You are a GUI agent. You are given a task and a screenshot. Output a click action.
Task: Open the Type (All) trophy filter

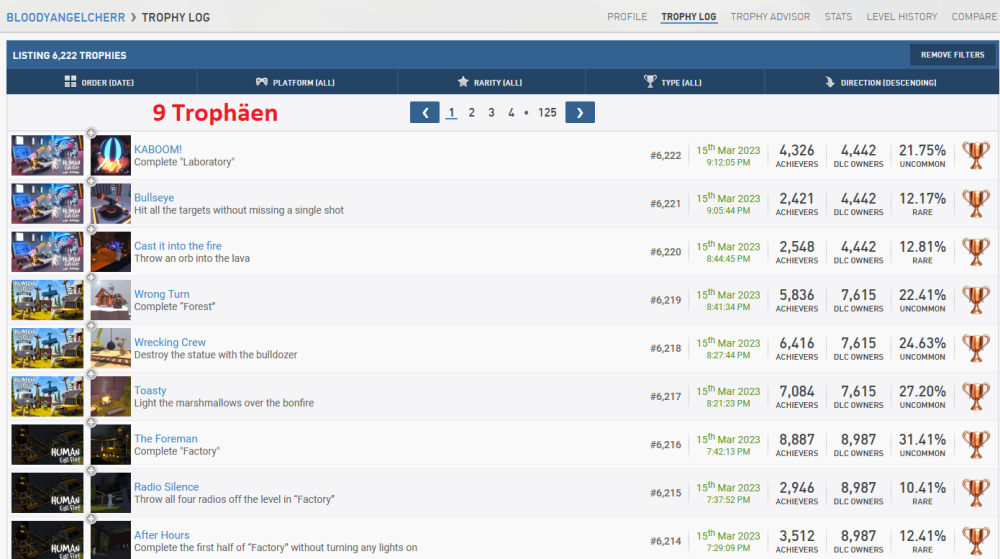(673, 82)
